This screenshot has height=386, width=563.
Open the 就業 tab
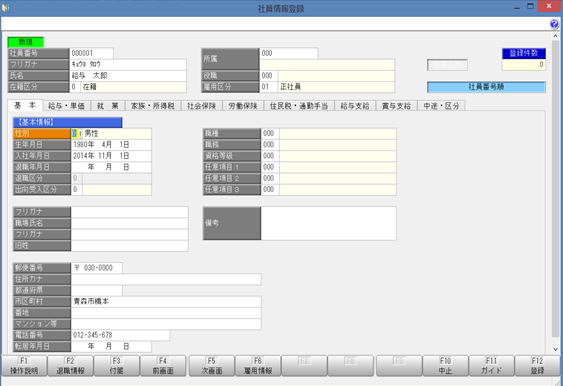(x=108, y=106)
